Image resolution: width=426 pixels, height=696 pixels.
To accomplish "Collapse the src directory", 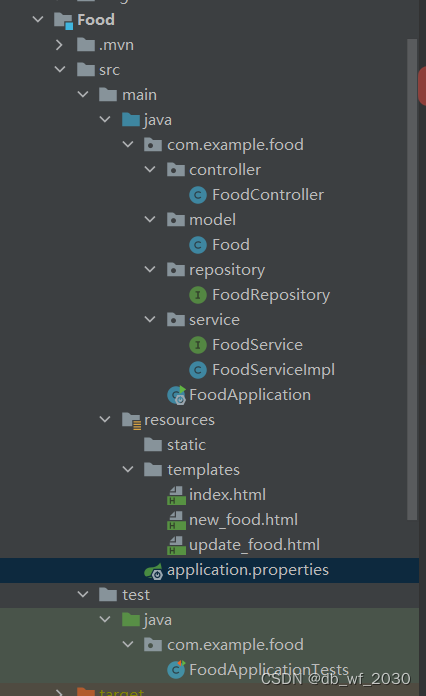I will point(60,69).
